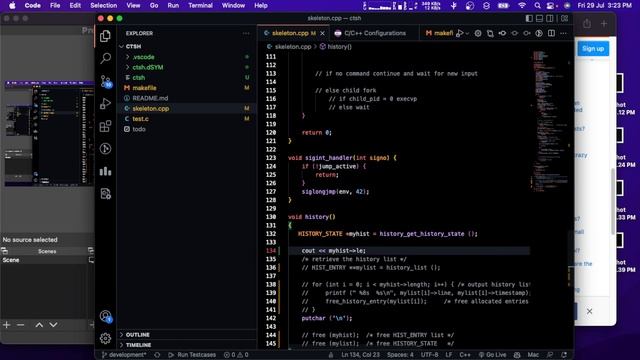Click LF end-of-line selector
The height and width of the screenshot is (360, 640).
[449, 355]
